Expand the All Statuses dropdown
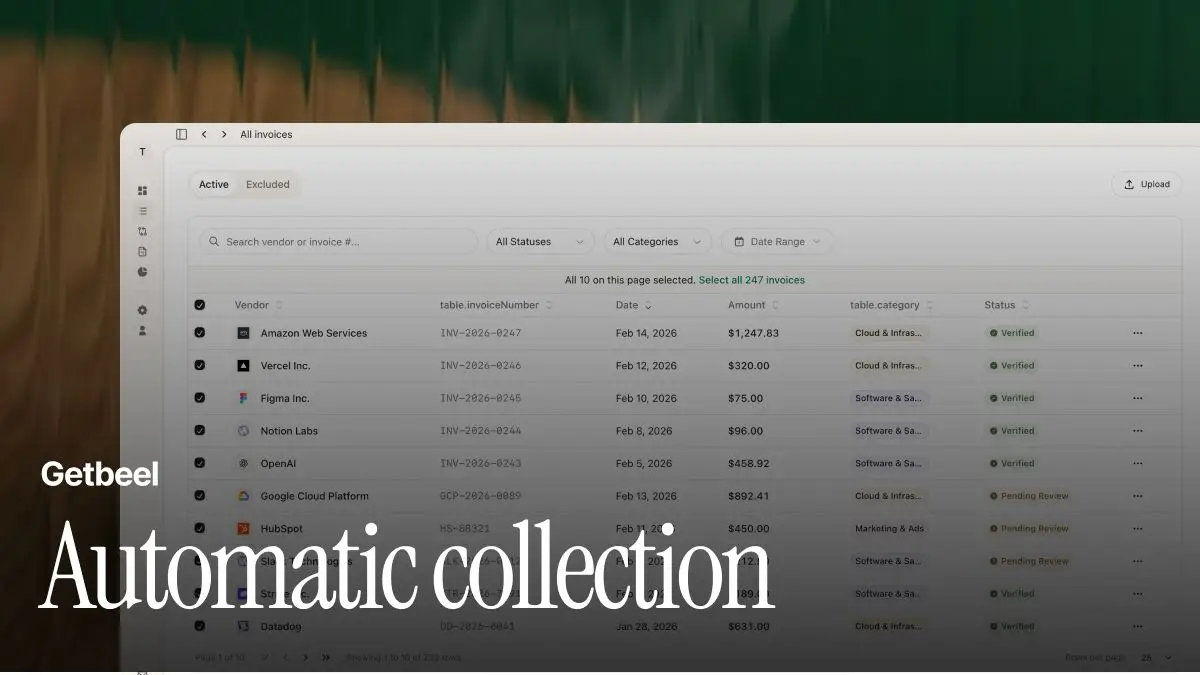This screenshot has width=1200, height=675. (x=540, y=242)
